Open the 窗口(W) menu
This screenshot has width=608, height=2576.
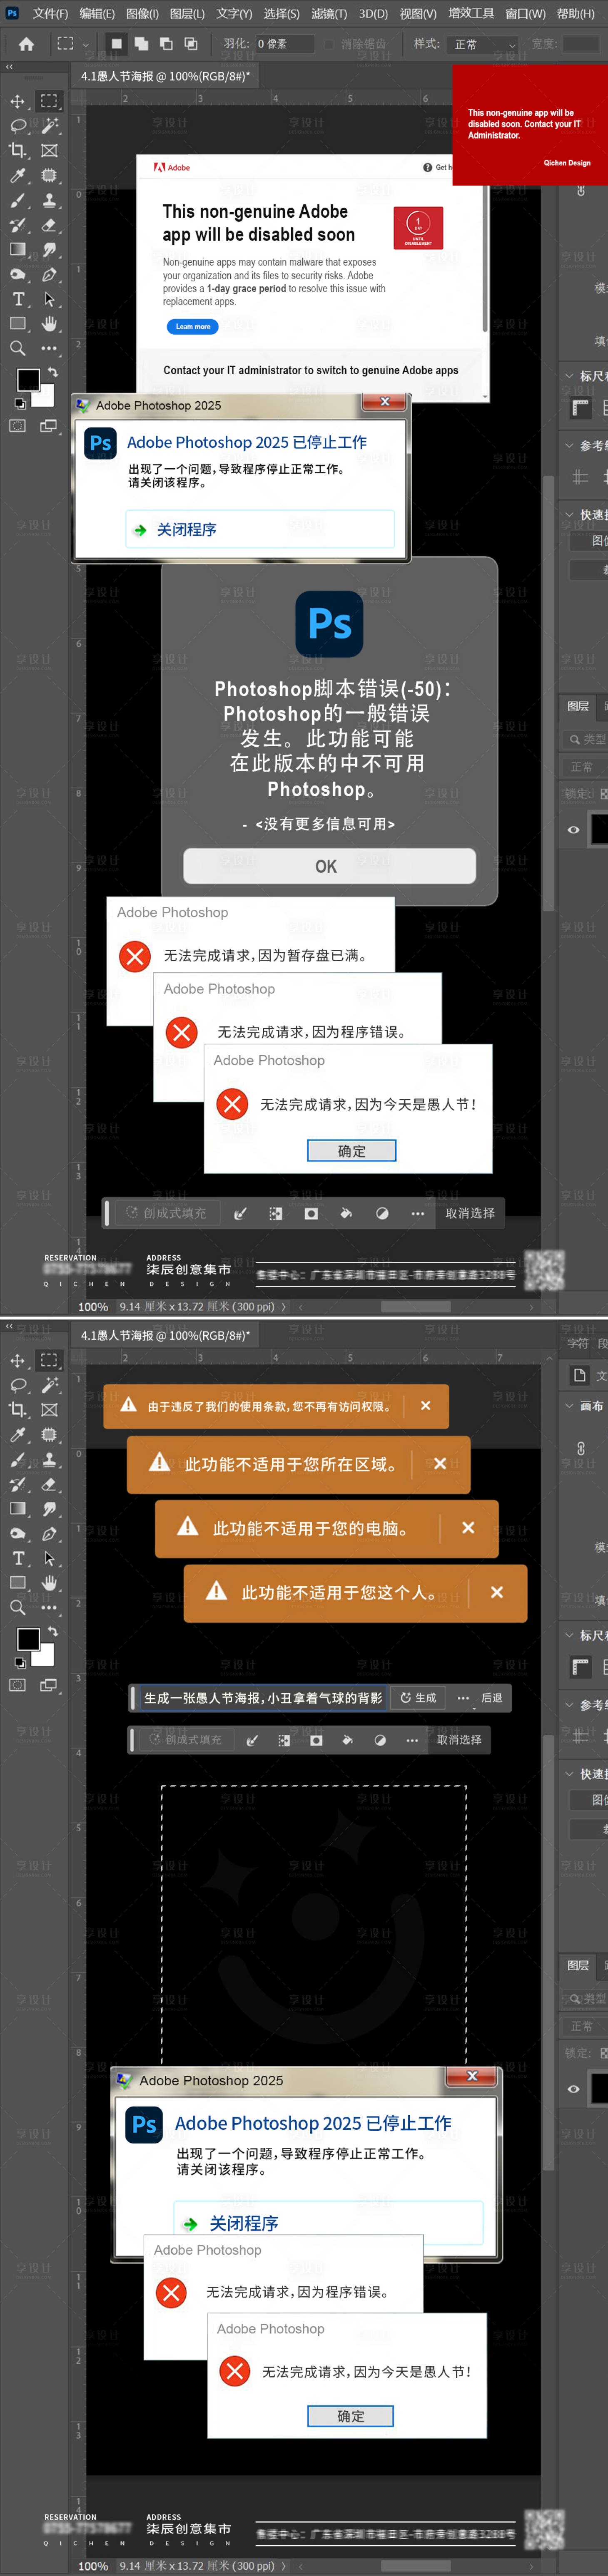[525, 14]
